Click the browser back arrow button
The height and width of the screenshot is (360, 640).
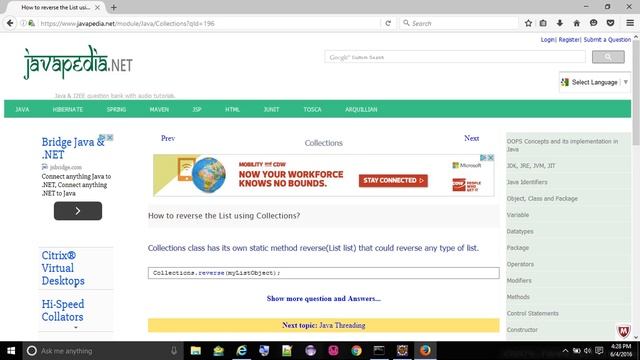tap(10, 23)
